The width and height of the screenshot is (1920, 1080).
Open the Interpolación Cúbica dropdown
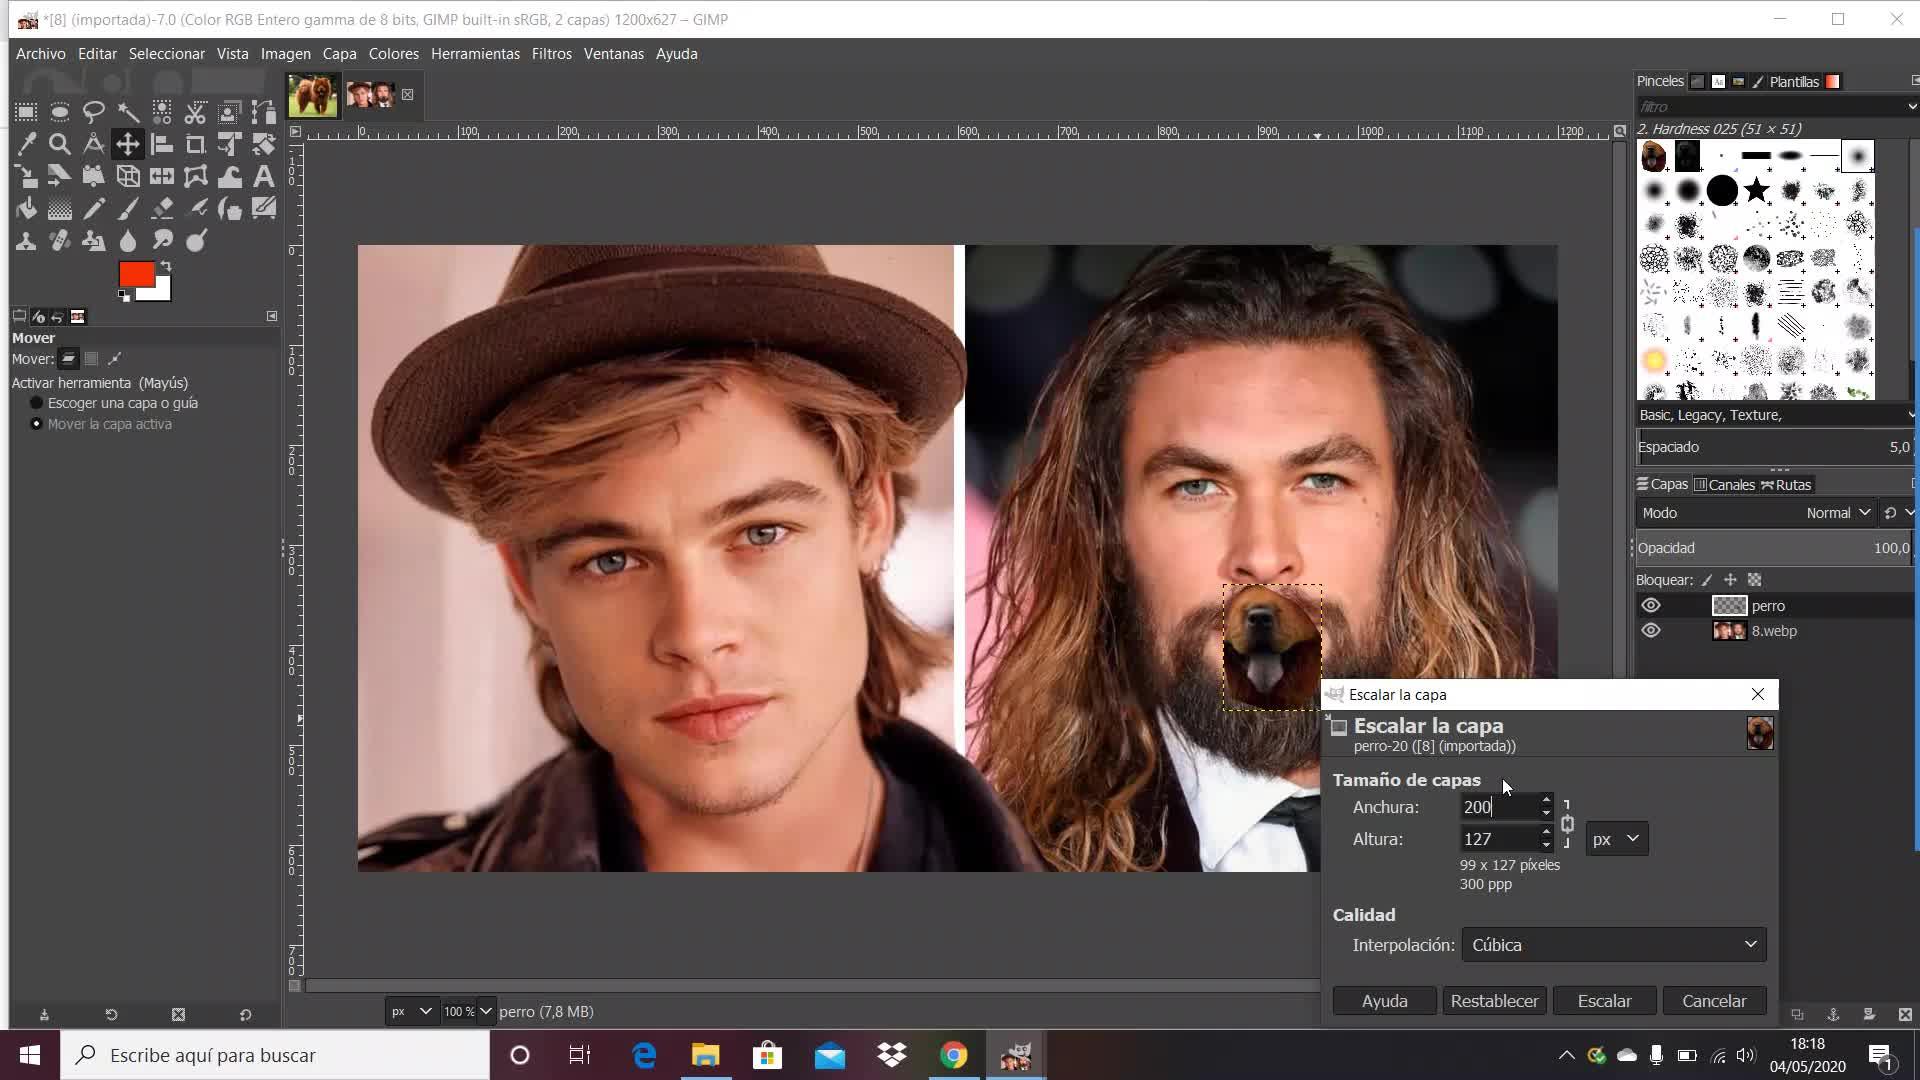pos(1613,945)
